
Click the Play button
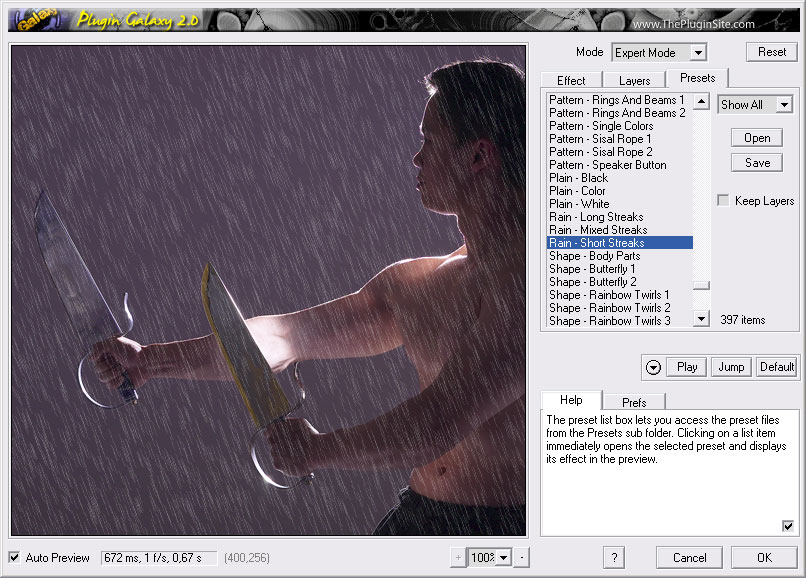point(687,367)
